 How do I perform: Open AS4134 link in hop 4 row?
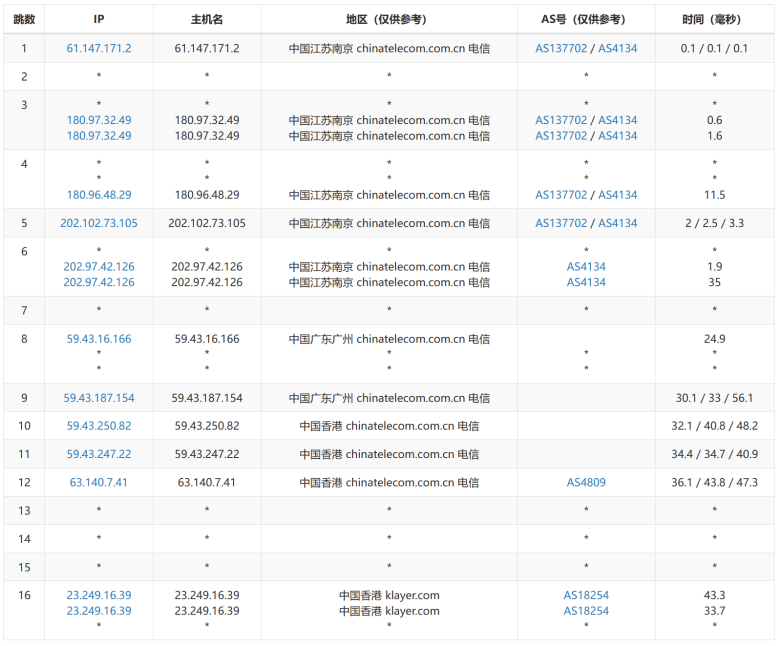click(617, 195)
